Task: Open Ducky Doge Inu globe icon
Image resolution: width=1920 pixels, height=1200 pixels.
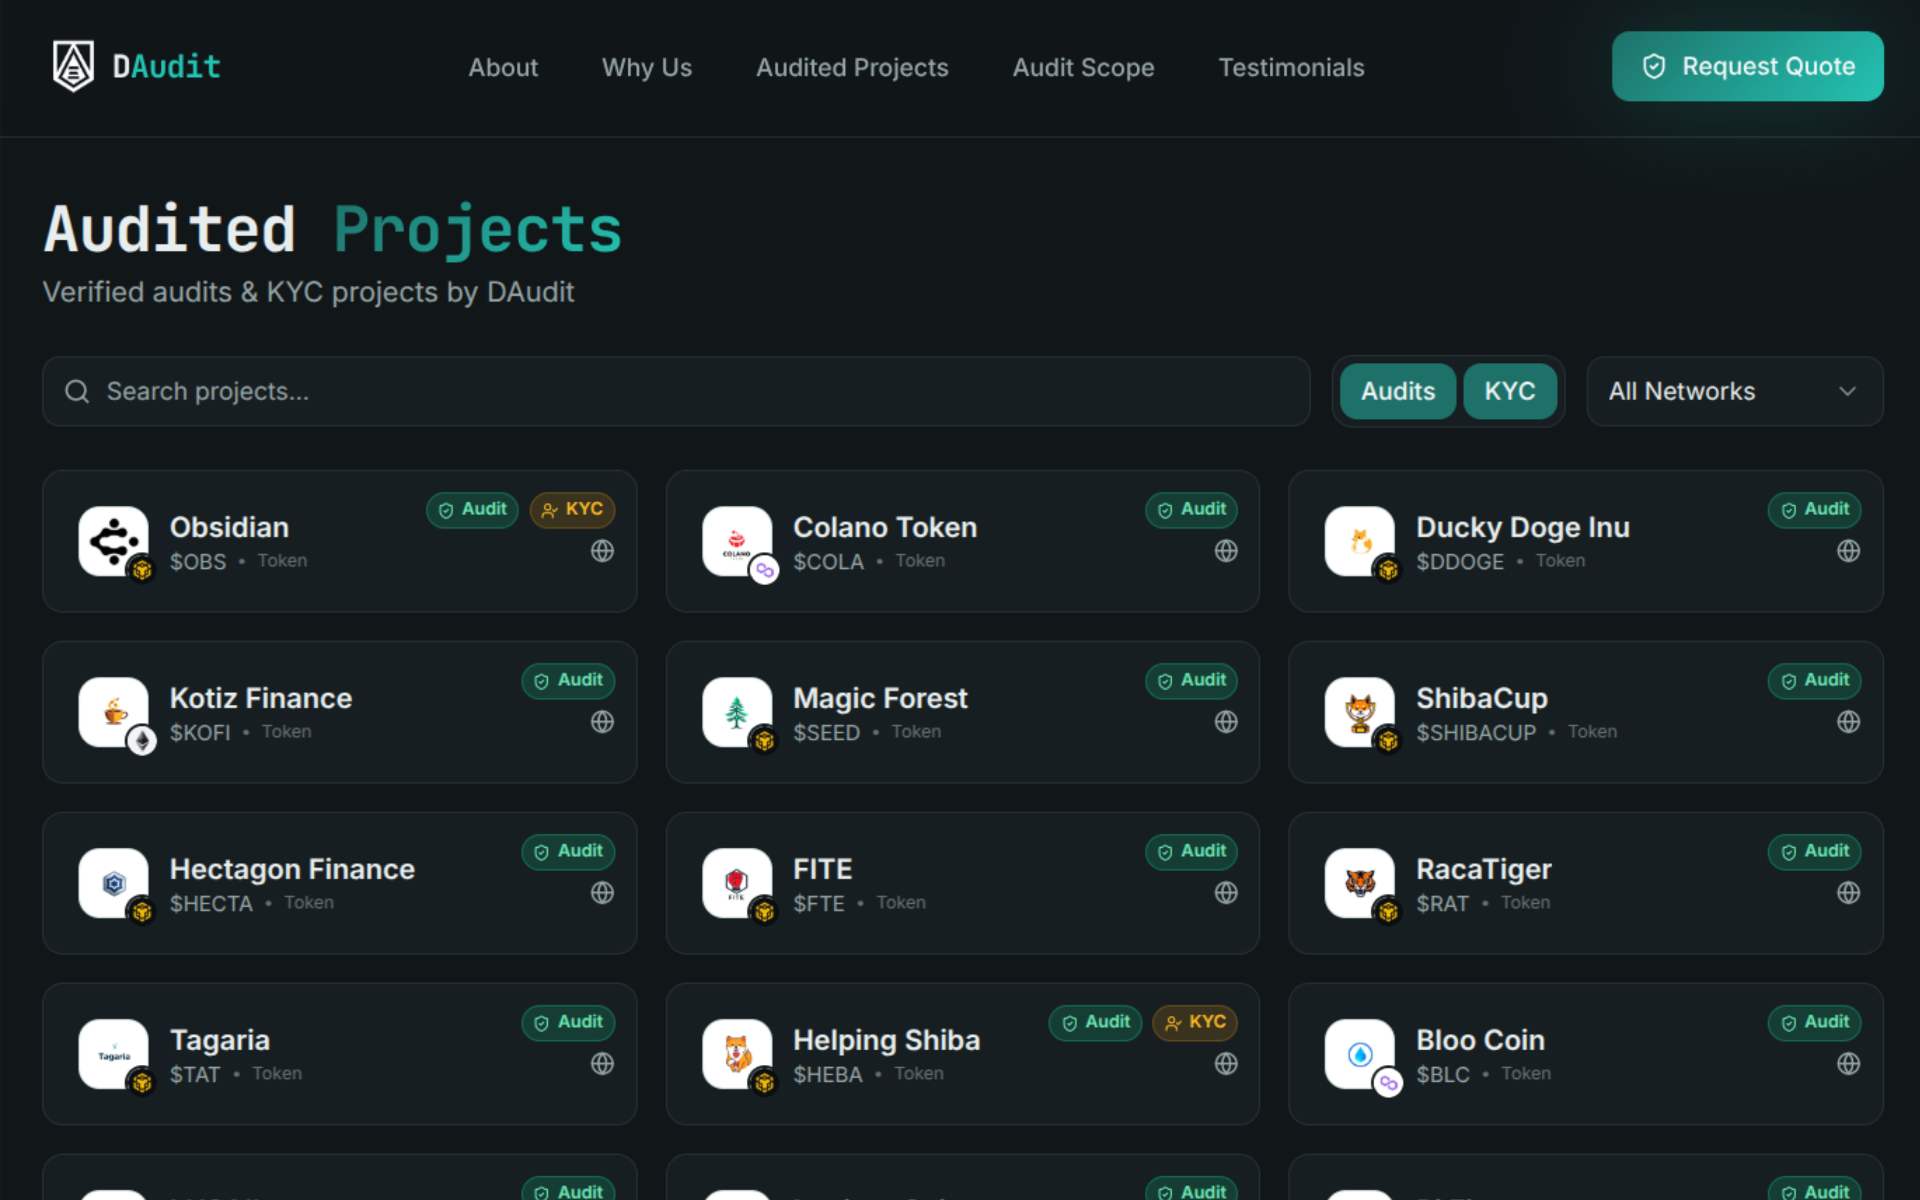Action: [x=1849, y=551]
